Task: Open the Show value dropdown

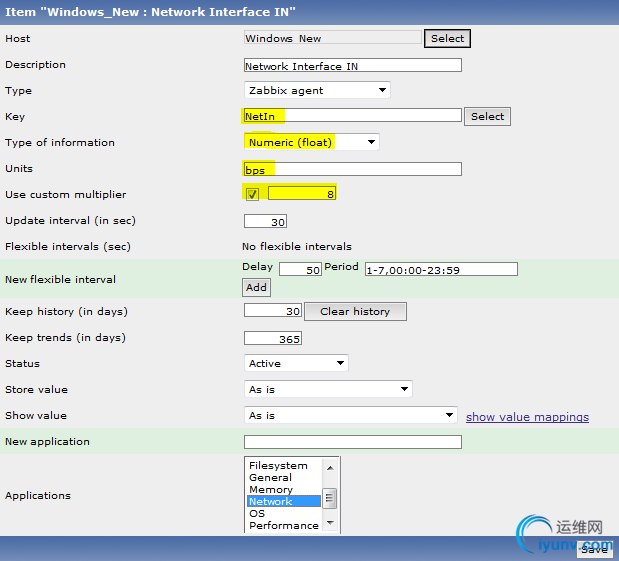Action: (351, 415)
